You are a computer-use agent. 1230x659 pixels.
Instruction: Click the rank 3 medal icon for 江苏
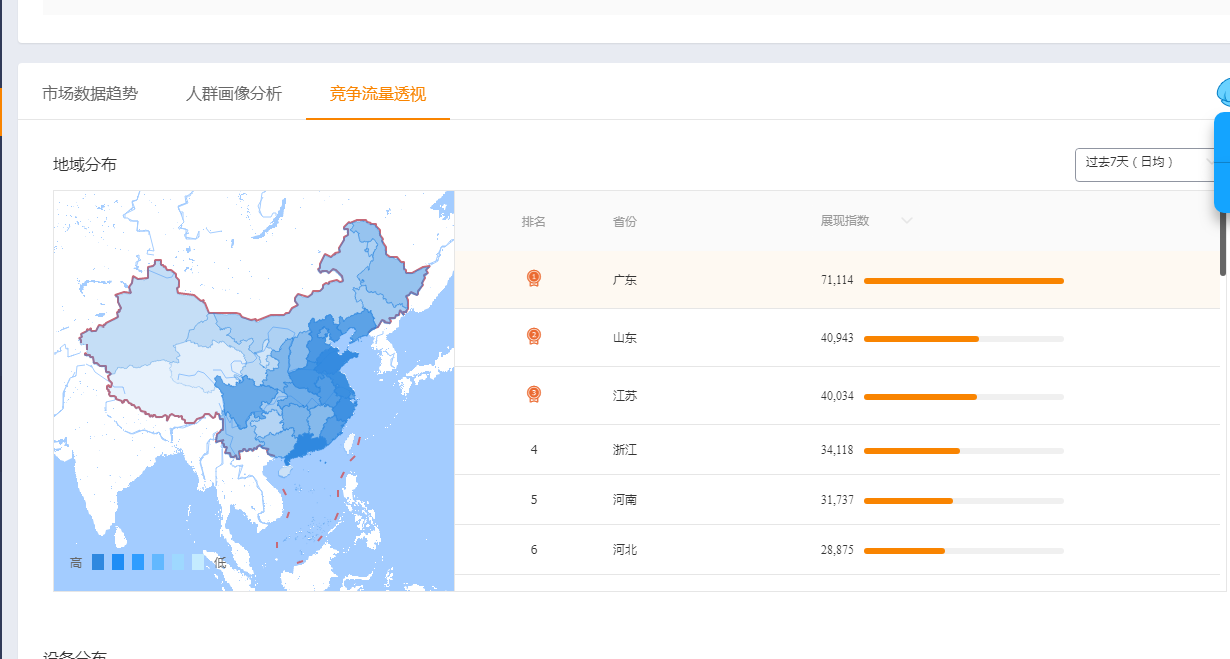pos(534,394)
